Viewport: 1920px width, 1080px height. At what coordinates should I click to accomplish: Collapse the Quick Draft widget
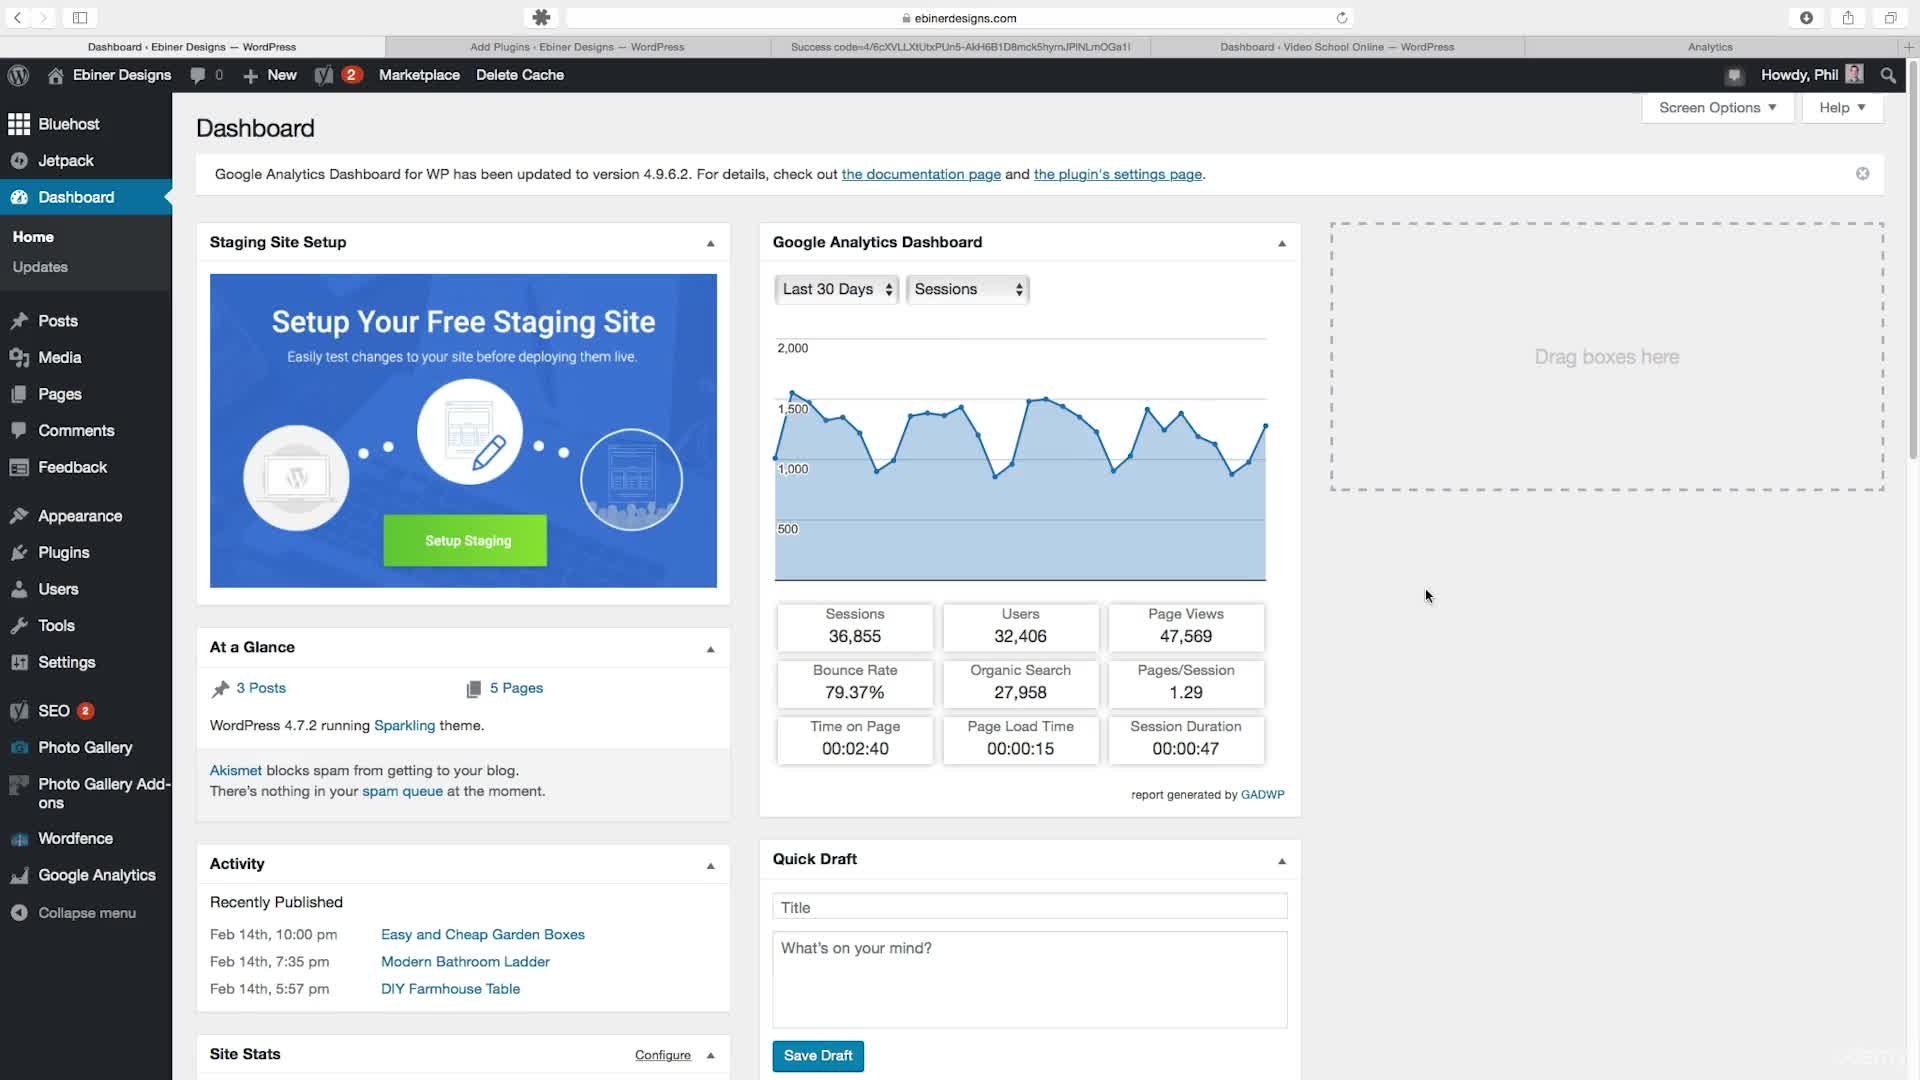pyautogui.click(x=1282, y=861)
